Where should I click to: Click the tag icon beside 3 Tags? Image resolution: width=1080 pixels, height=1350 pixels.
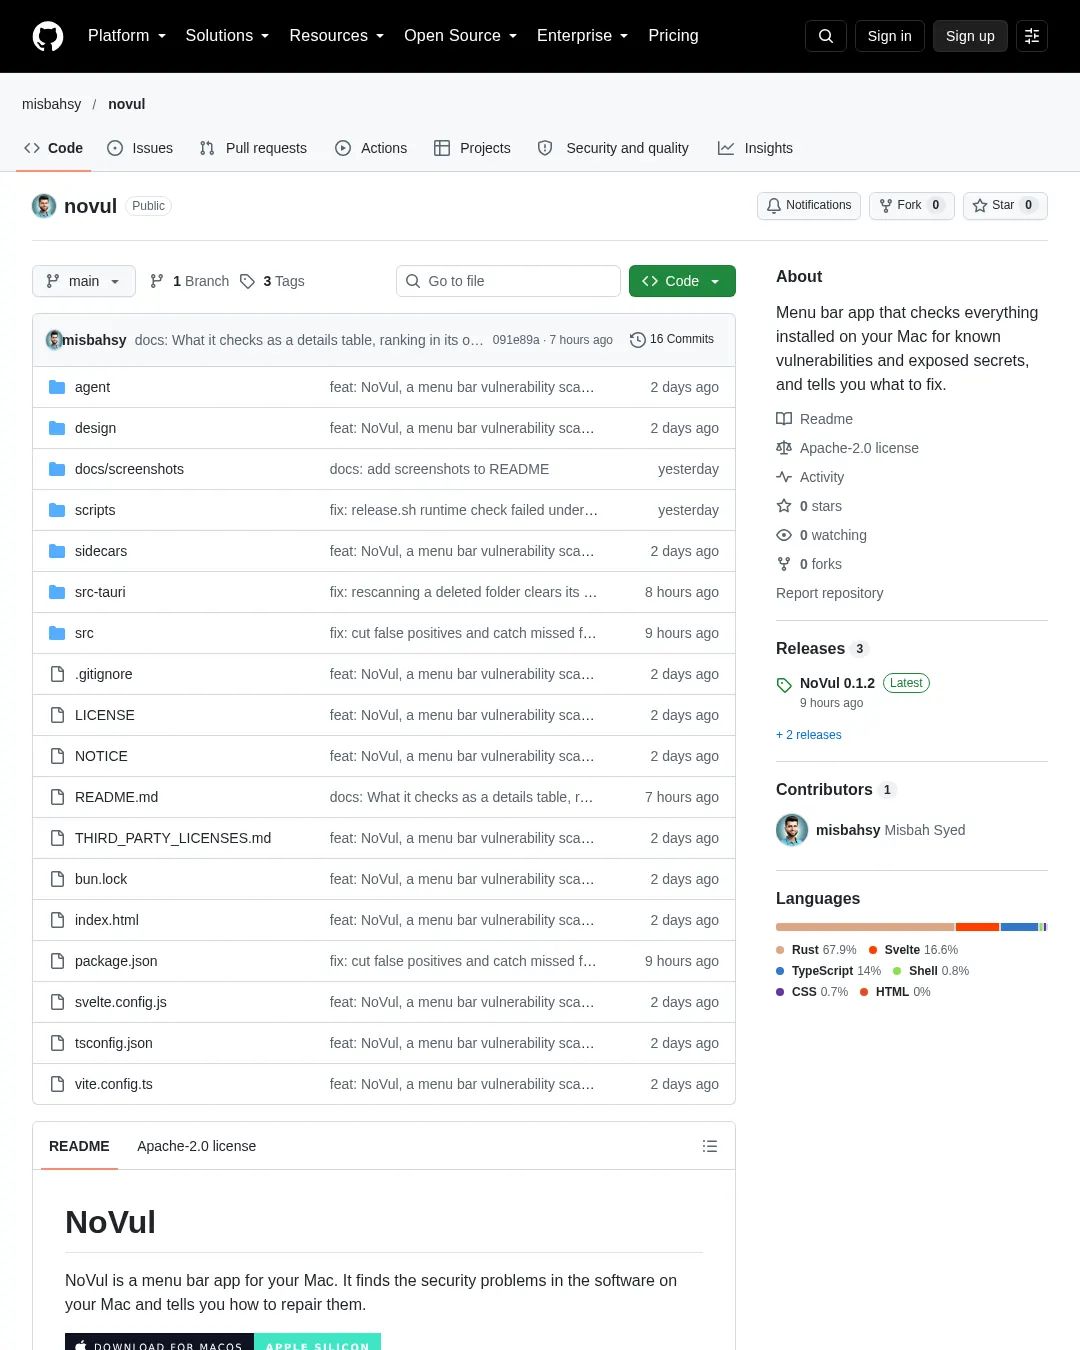[x=248, y=281]
